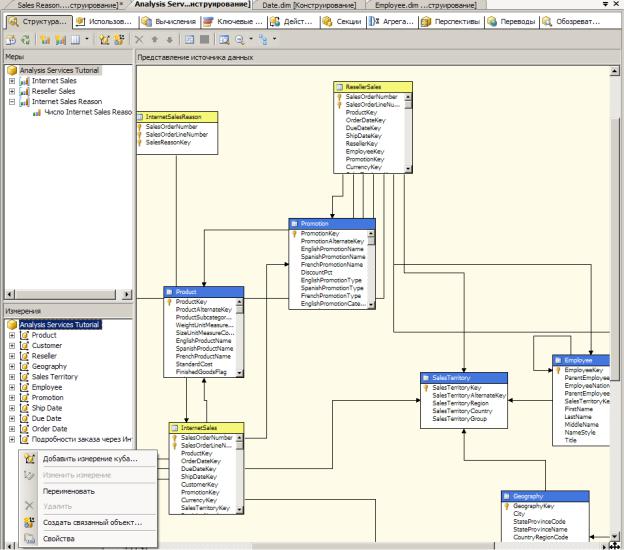
Task: Expand the Internet Sales measure group
Action: 12,81
